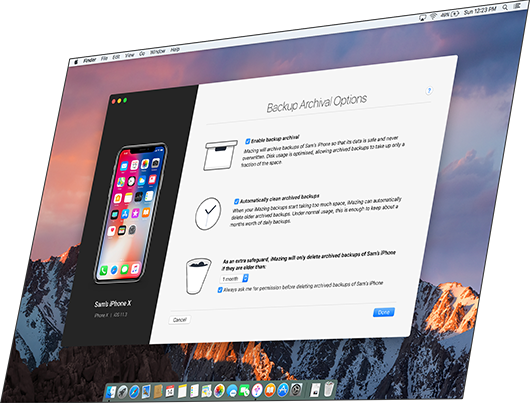
Task: Launch Safari from the Dock
Action: [x=134, y=392]
